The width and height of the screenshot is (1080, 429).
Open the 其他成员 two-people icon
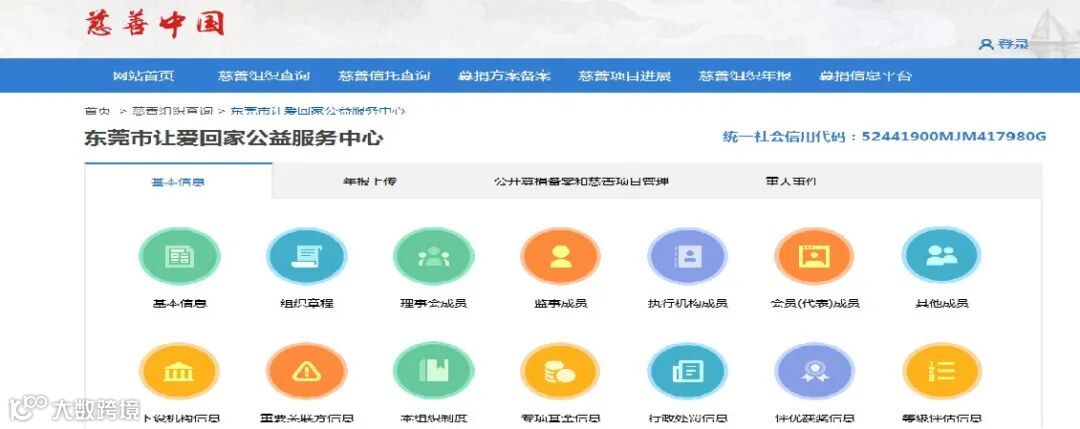[x=942, y=256]
